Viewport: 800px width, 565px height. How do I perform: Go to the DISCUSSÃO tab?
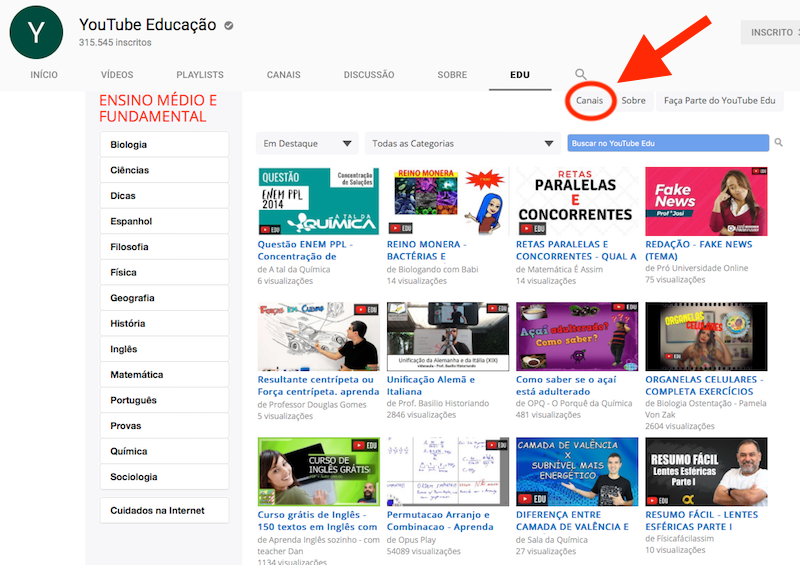click(x=369, y=75)
